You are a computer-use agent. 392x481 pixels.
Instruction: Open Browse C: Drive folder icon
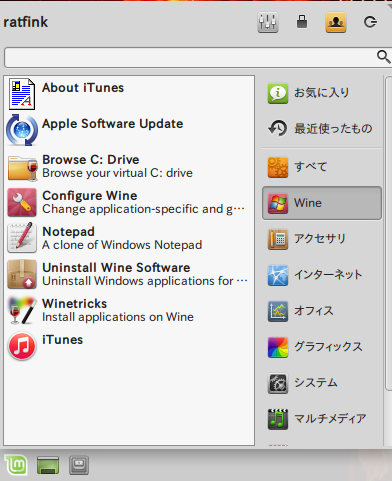22,168
